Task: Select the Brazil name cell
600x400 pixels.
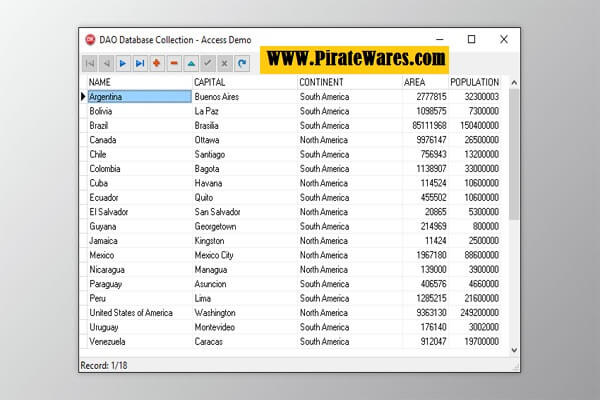Action: click(140, 126)
